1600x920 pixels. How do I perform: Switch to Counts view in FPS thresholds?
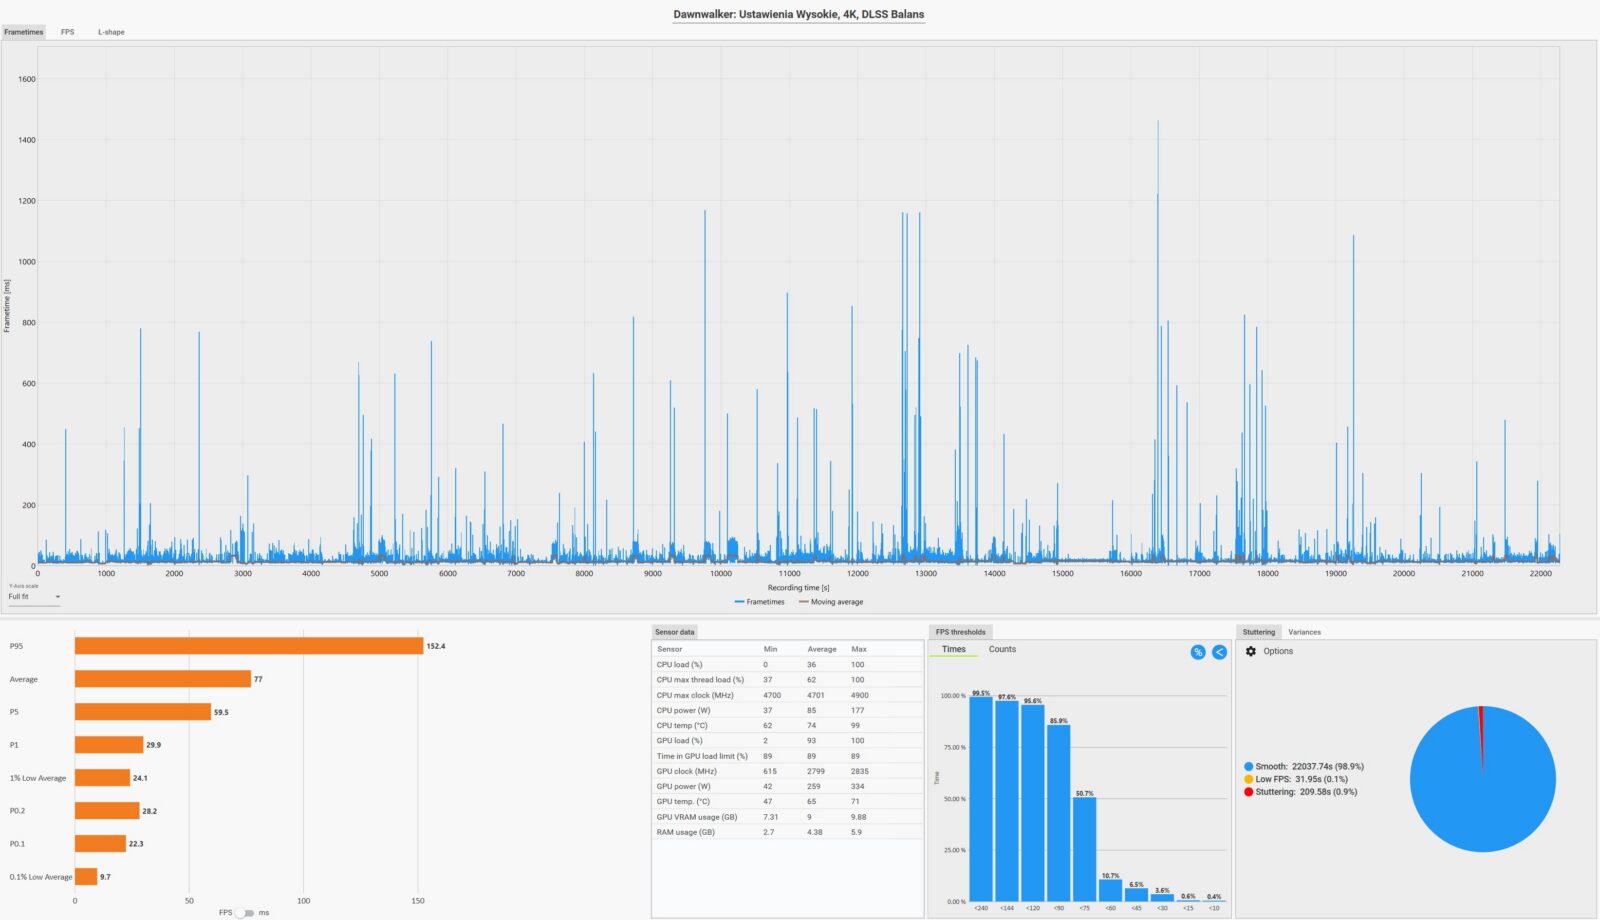[1002, 649]
